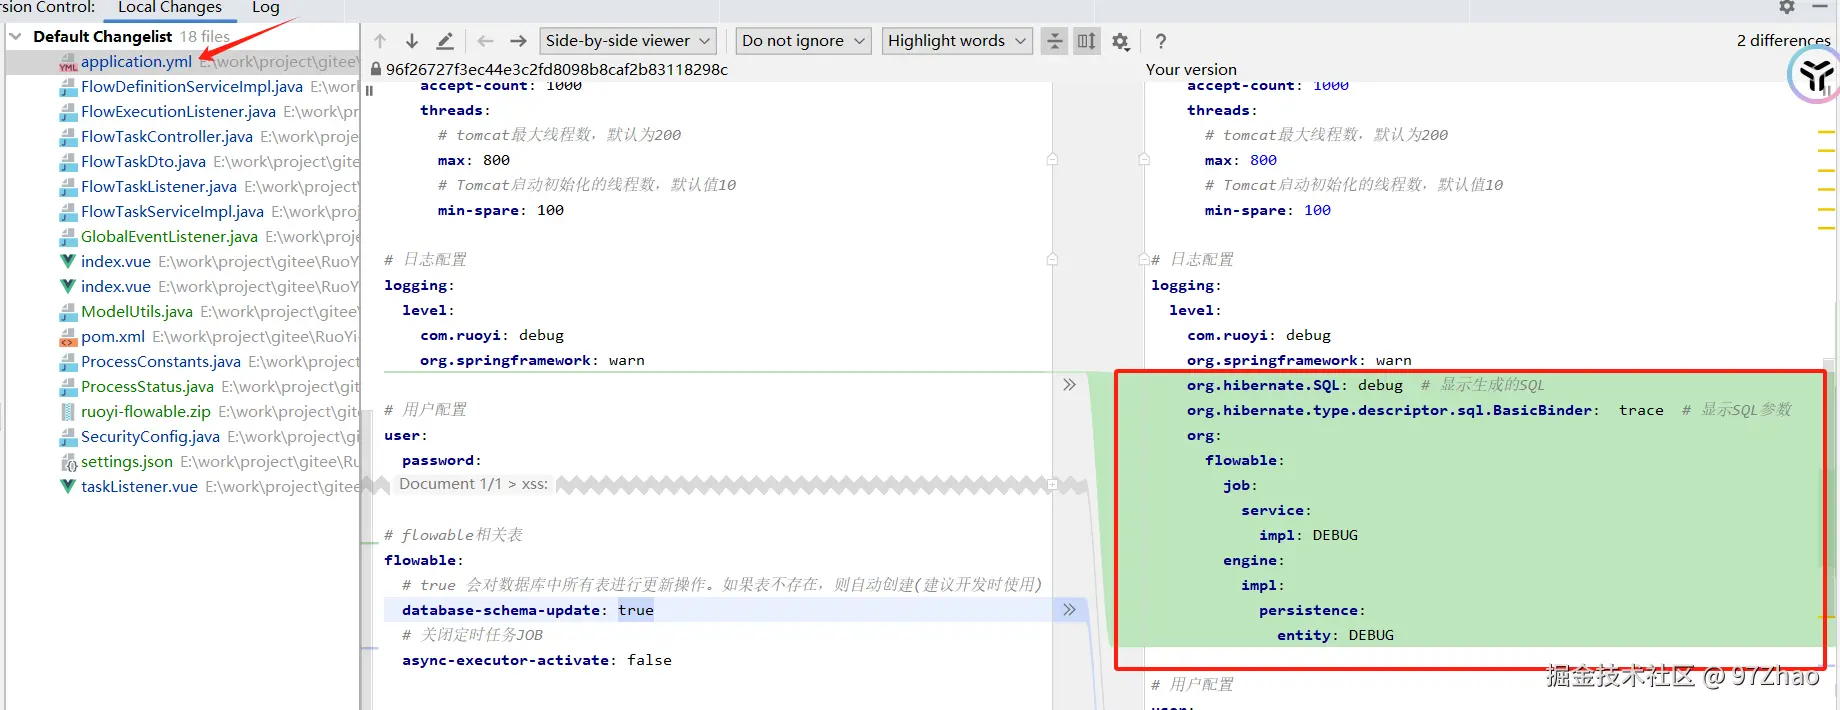Click the pencil jump-to-source icon
This screenshot has width=1840, height=710.
(445, 41)
